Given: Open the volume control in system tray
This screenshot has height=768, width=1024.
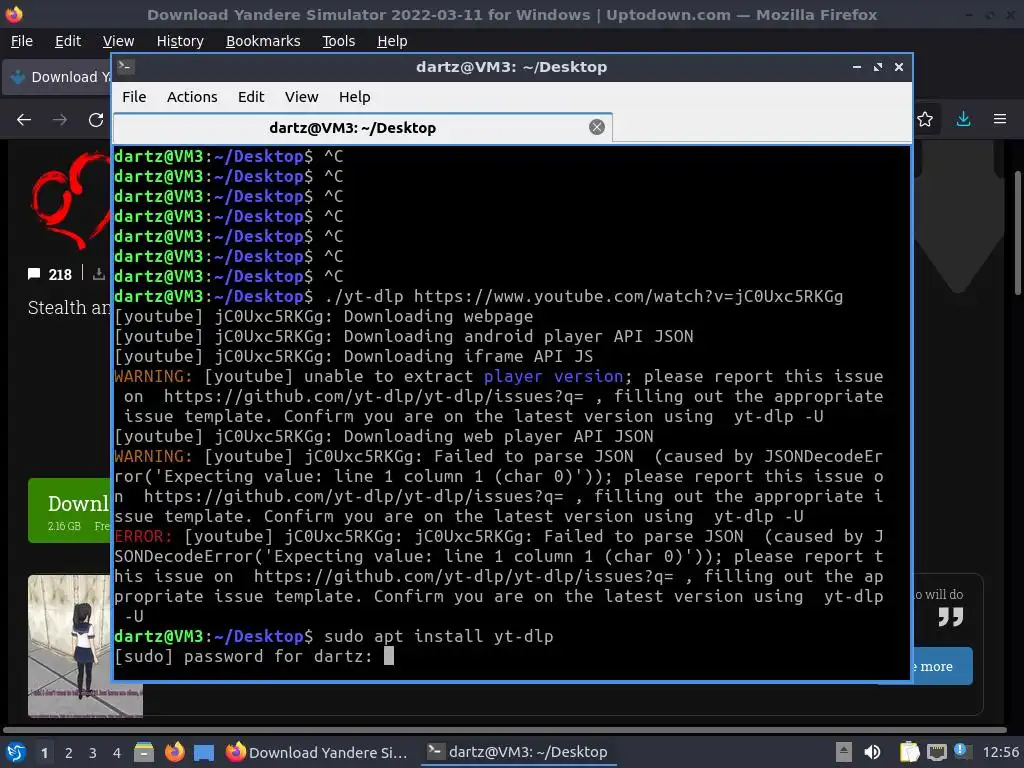Looking at the screenshot, I should click(x=872, y=752).
